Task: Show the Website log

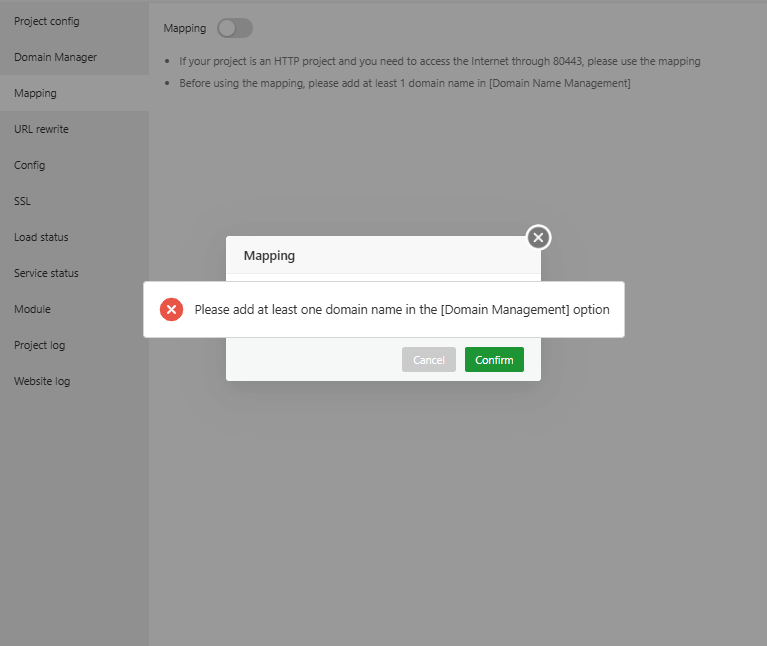Action: [x=74, y=381]
